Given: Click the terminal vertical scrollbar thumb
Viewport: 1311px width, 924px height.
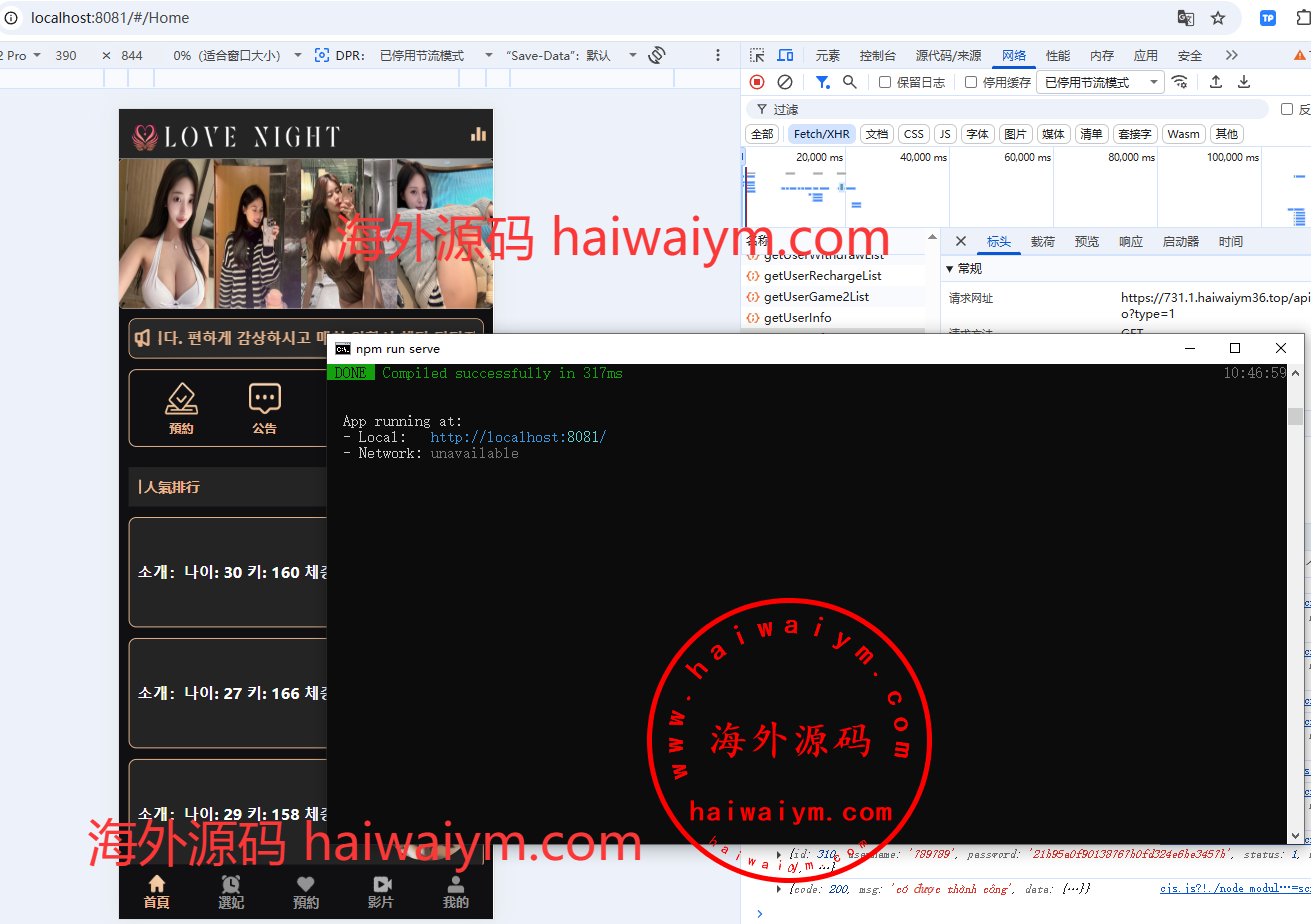Looking at the screenshot, I should click(x=1295, y=417).
